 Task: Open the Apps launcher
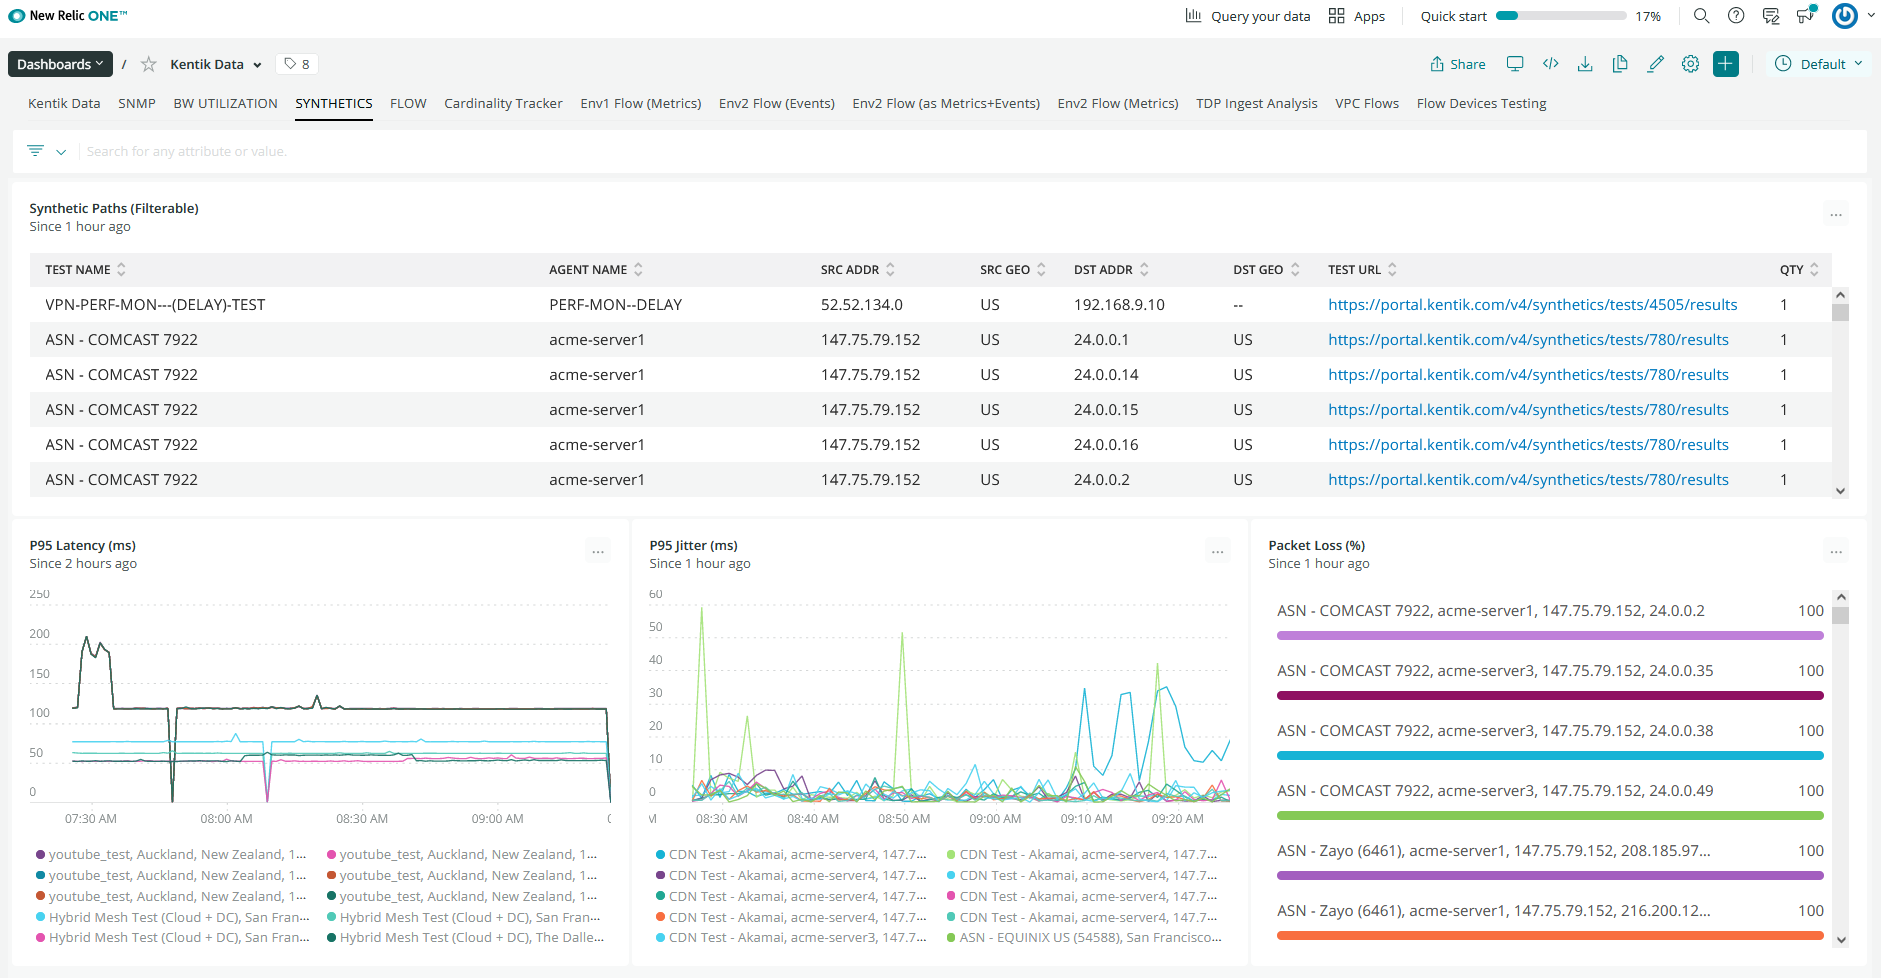[x=1357, y=16]
